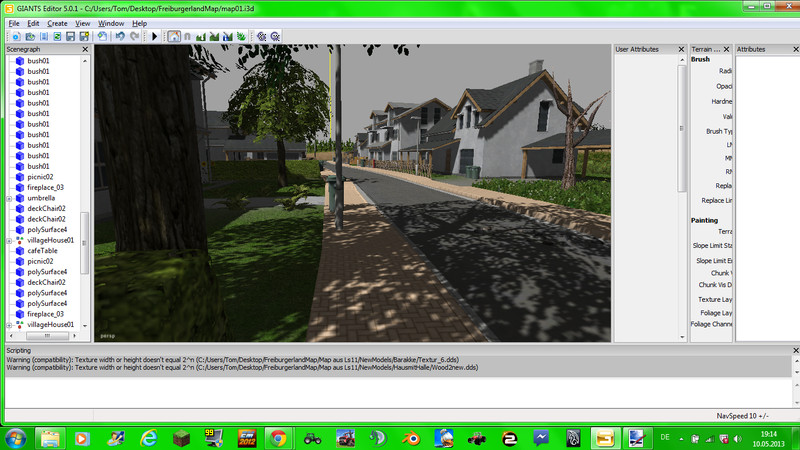Open the Window menu

111,23
